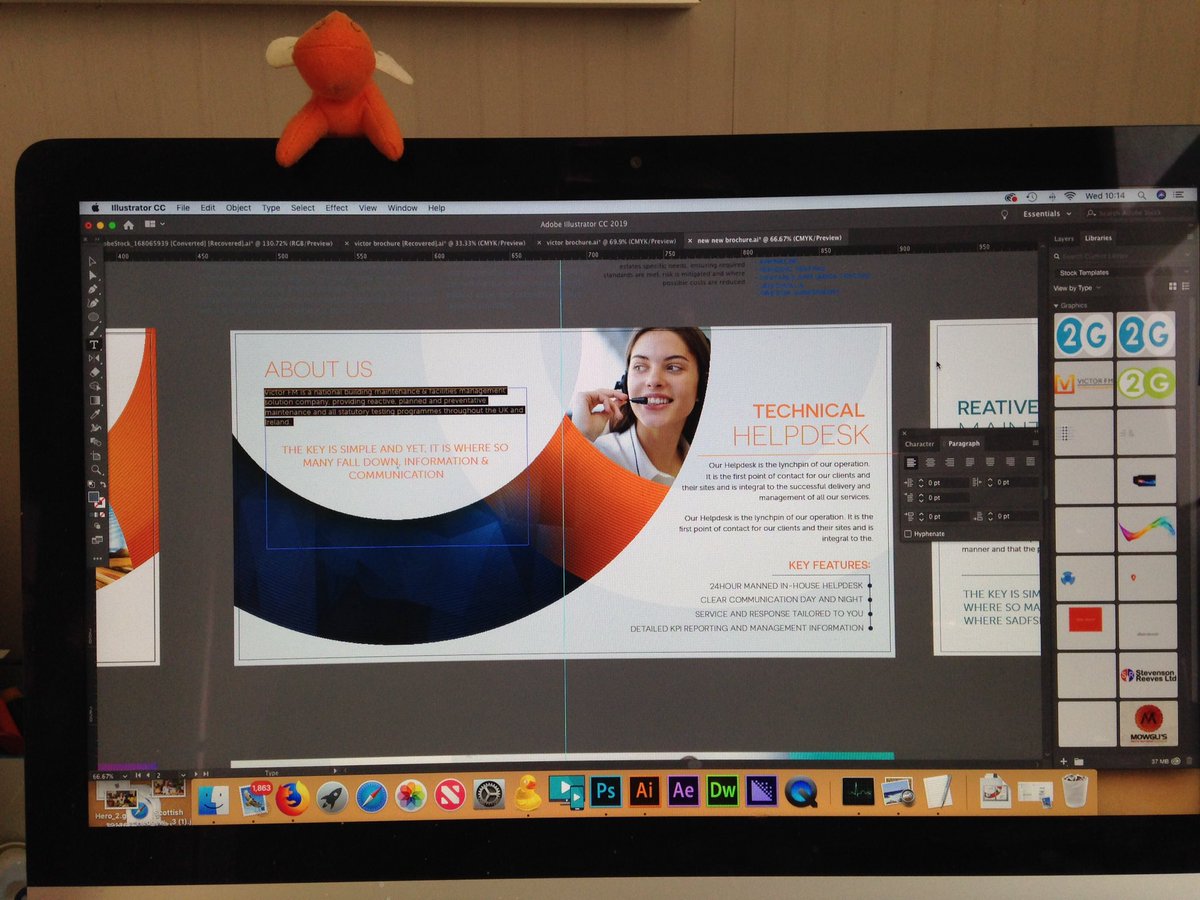
Task: Open the View by Type dropdown
Action: [1078, 288]
